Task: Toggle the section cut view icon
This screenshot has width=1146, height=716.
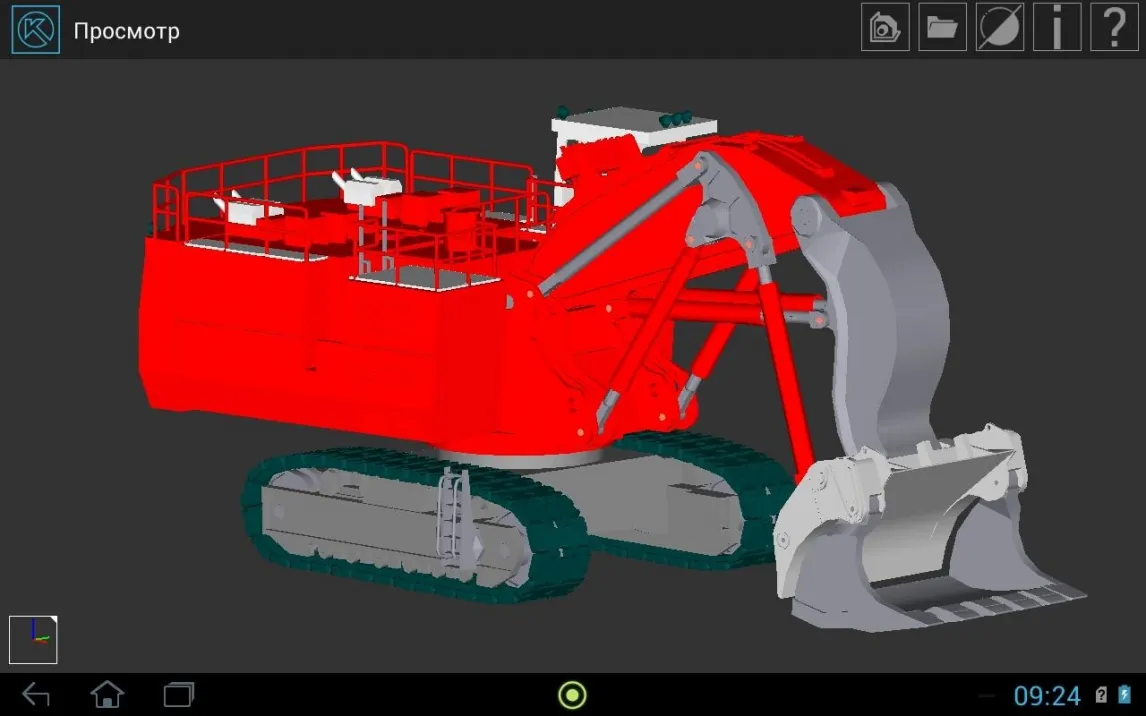Action: point(999,27)
